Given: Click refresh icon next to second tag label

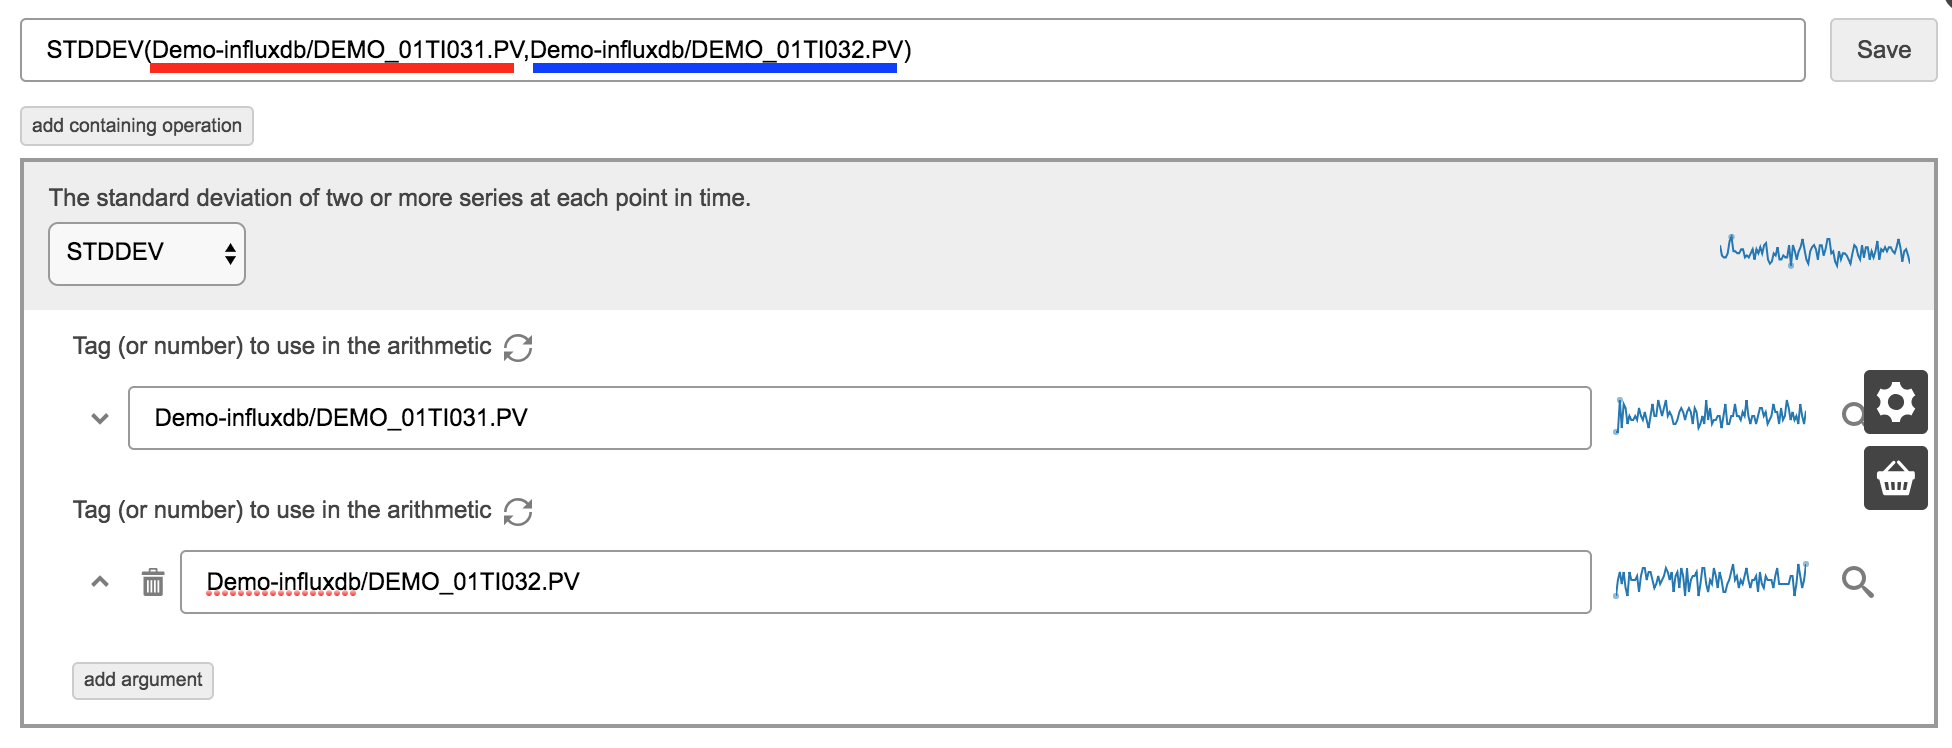Looking at the screenshot, I should pos(518,511).
